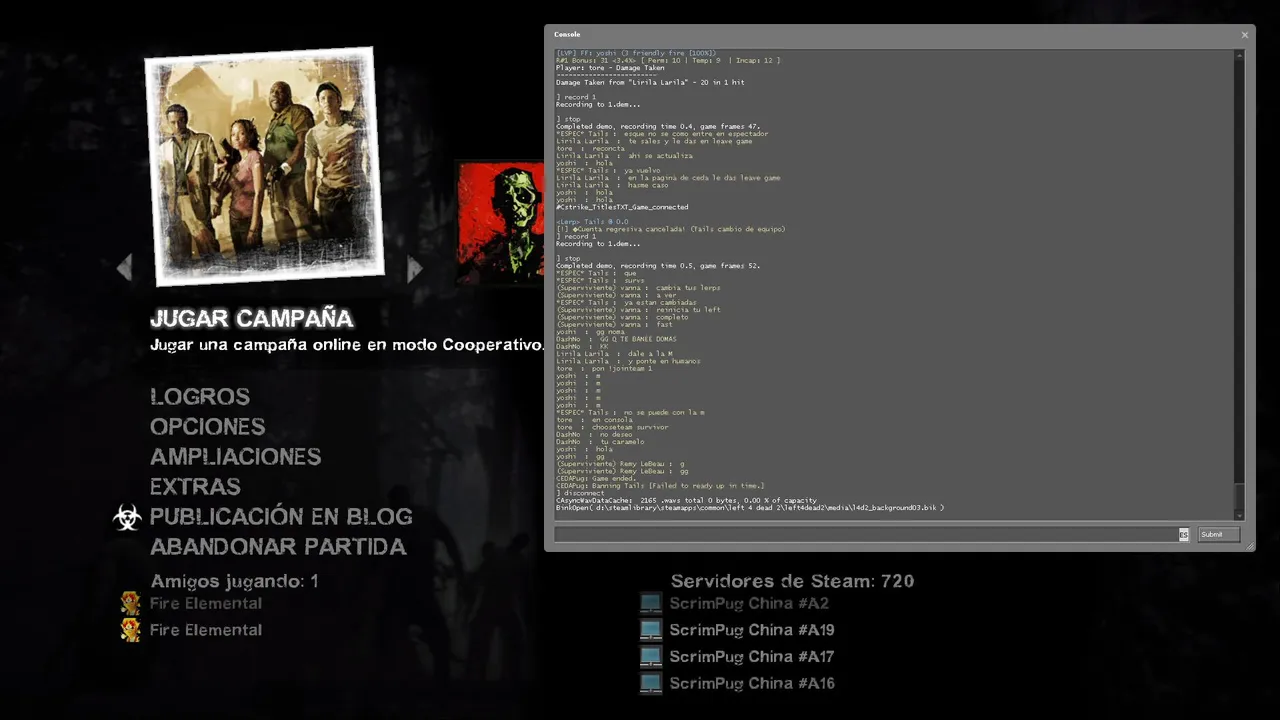Click the Amigos jugando: 1 header
Screen dimensions: 1280x720
point(234,581)
